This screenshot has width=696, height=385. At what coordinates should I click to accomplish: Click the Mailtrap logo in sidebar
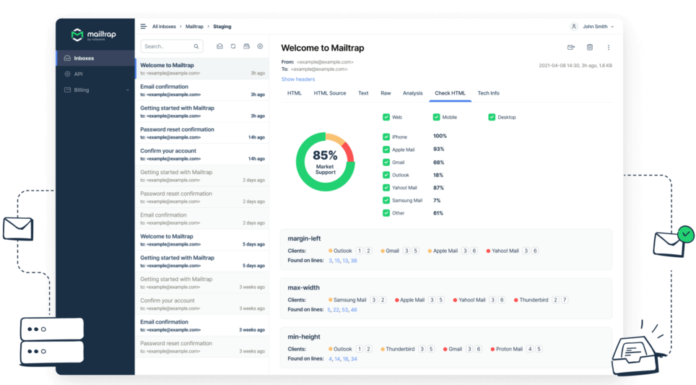(x=94, y=35)
